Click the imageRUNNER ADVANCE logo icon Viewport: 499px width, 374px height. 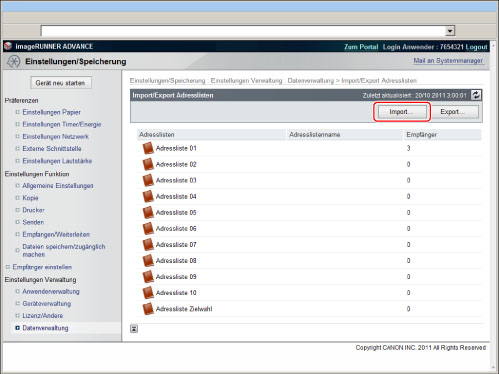pyautogui.click(x=8, y=46)
